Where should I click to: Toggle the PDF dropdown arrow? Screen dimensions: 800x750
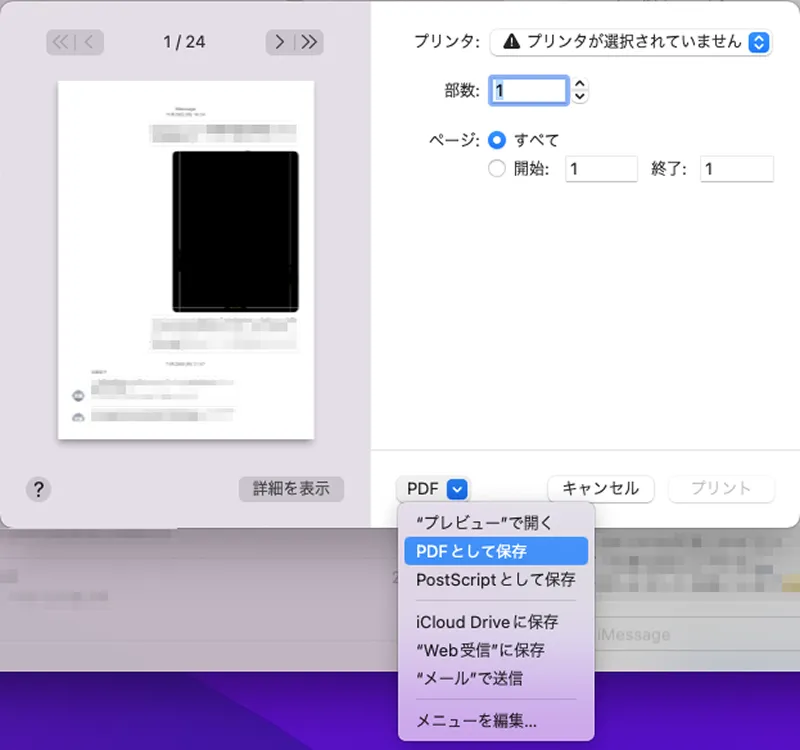[x=457, y=489]
